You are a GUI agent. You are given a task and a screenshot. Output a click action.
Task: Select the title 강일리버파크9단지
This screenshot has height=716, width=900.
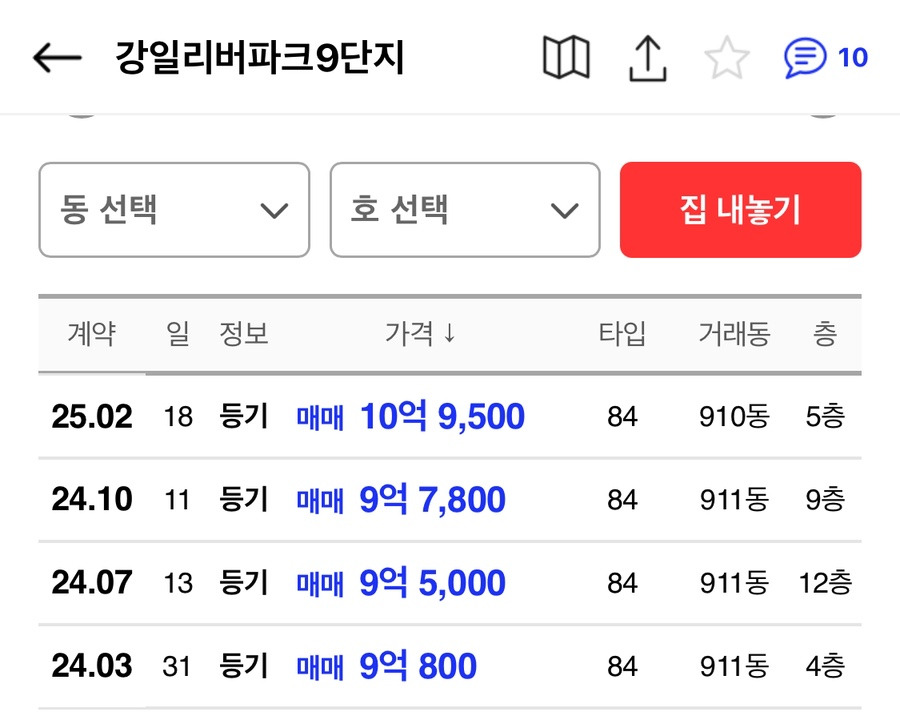(260, 57)
